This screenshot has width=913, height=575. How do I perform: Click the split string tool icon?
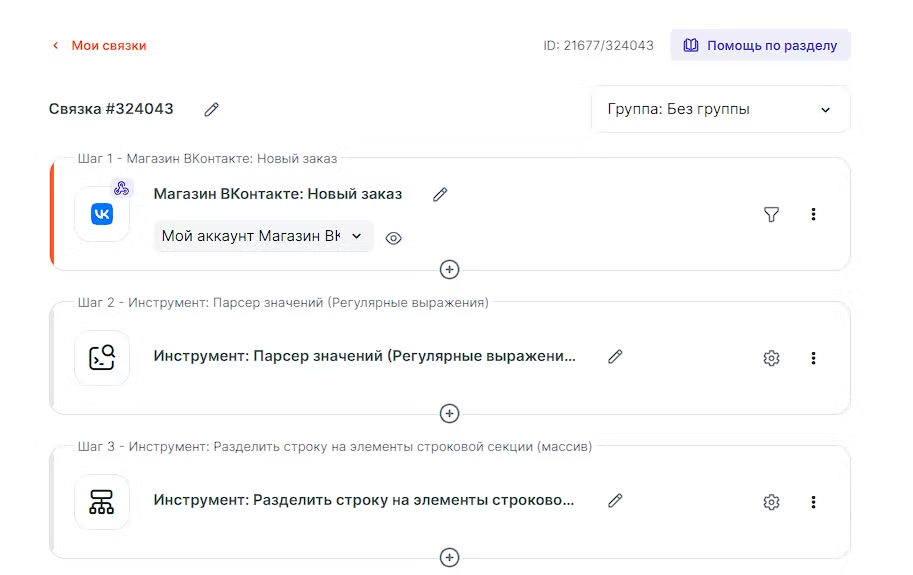pyautogui.click(x=102, y=502)
